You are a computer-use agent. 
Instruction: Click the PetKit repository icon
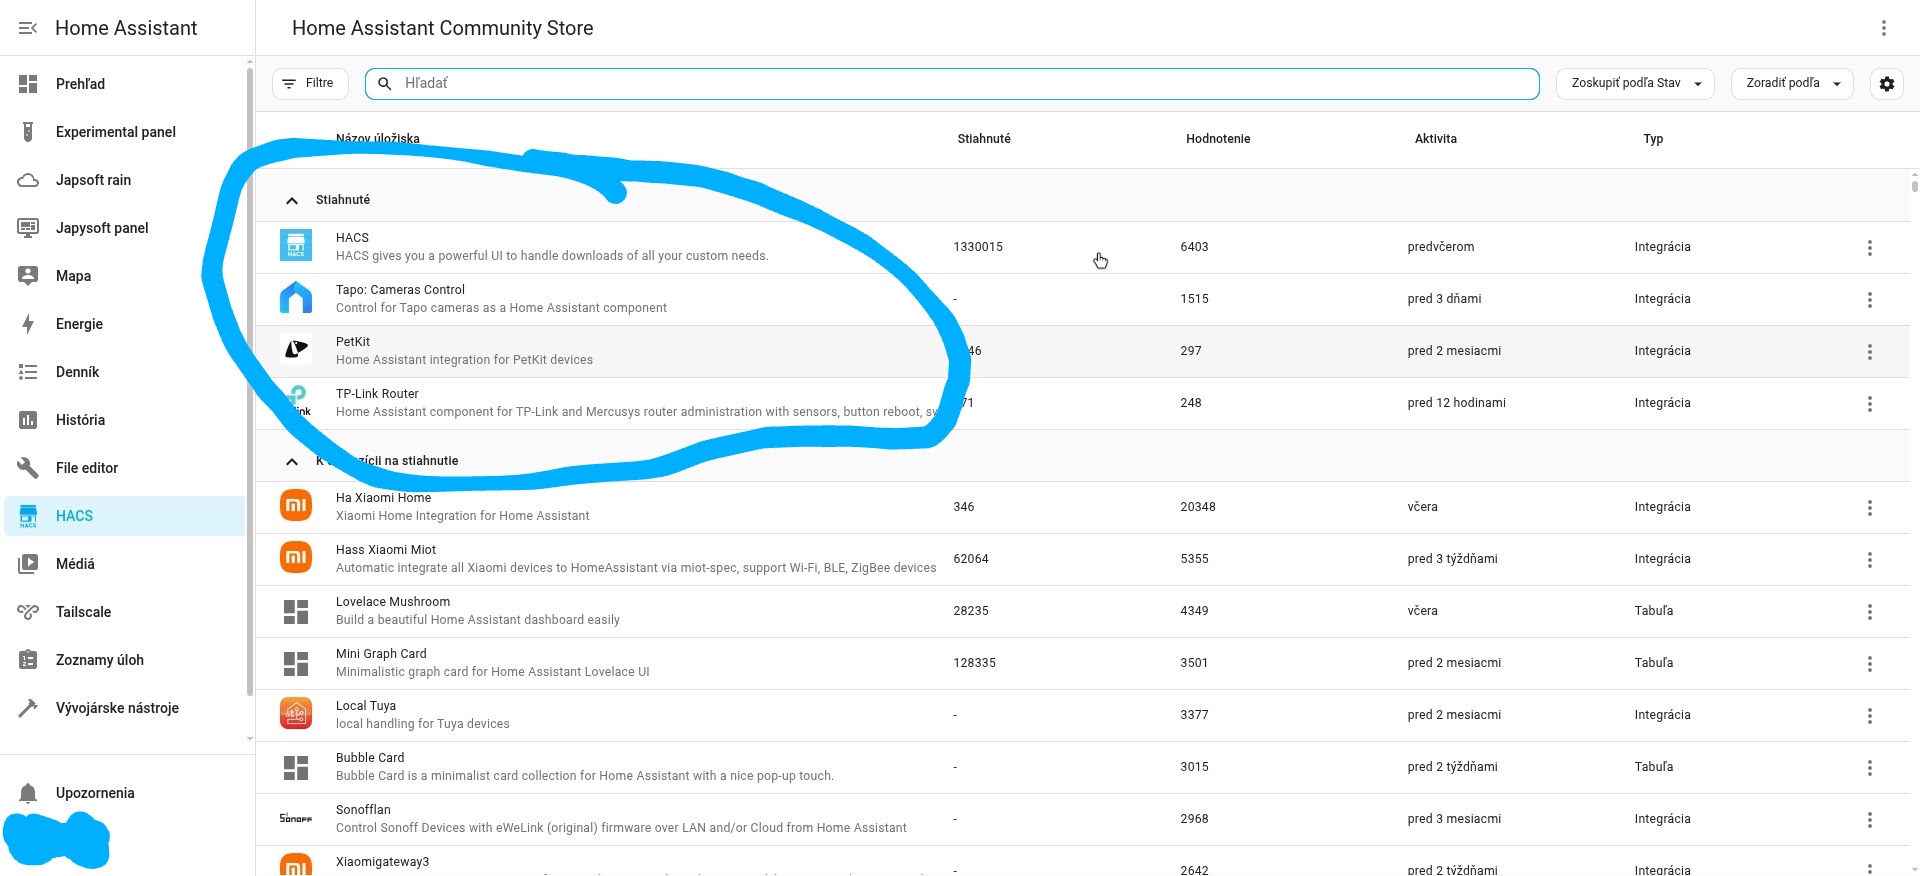point(296,350)
